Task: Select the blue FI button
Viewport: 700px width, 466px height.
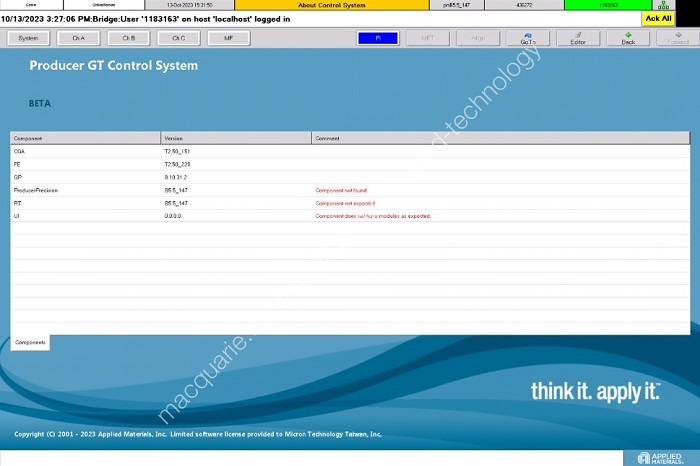Action: click(x=378, y=38)
